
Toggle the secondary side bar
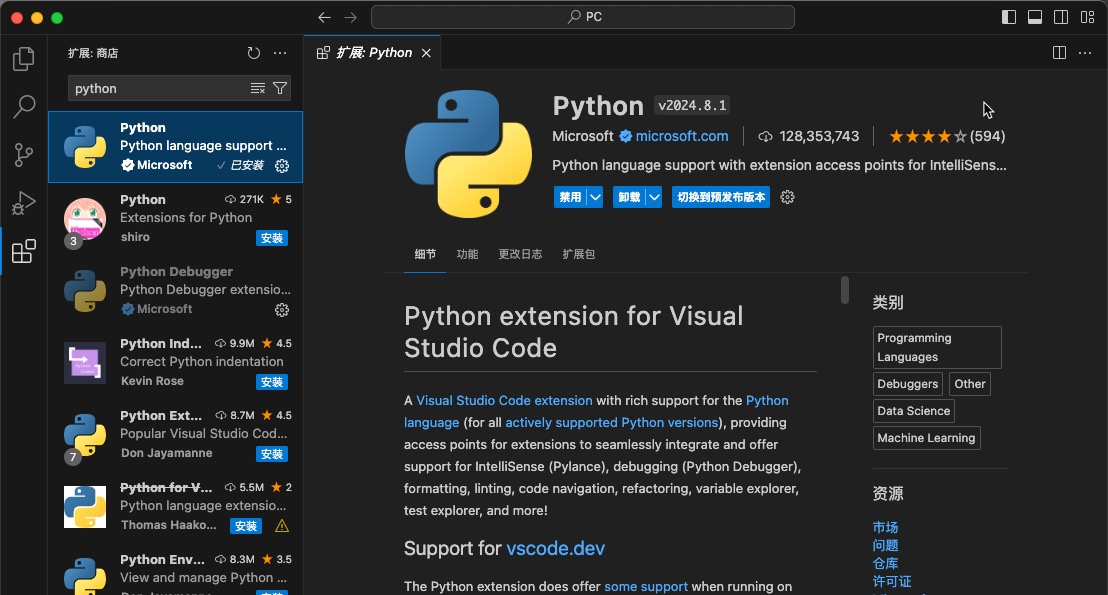tap(1061, 18)
